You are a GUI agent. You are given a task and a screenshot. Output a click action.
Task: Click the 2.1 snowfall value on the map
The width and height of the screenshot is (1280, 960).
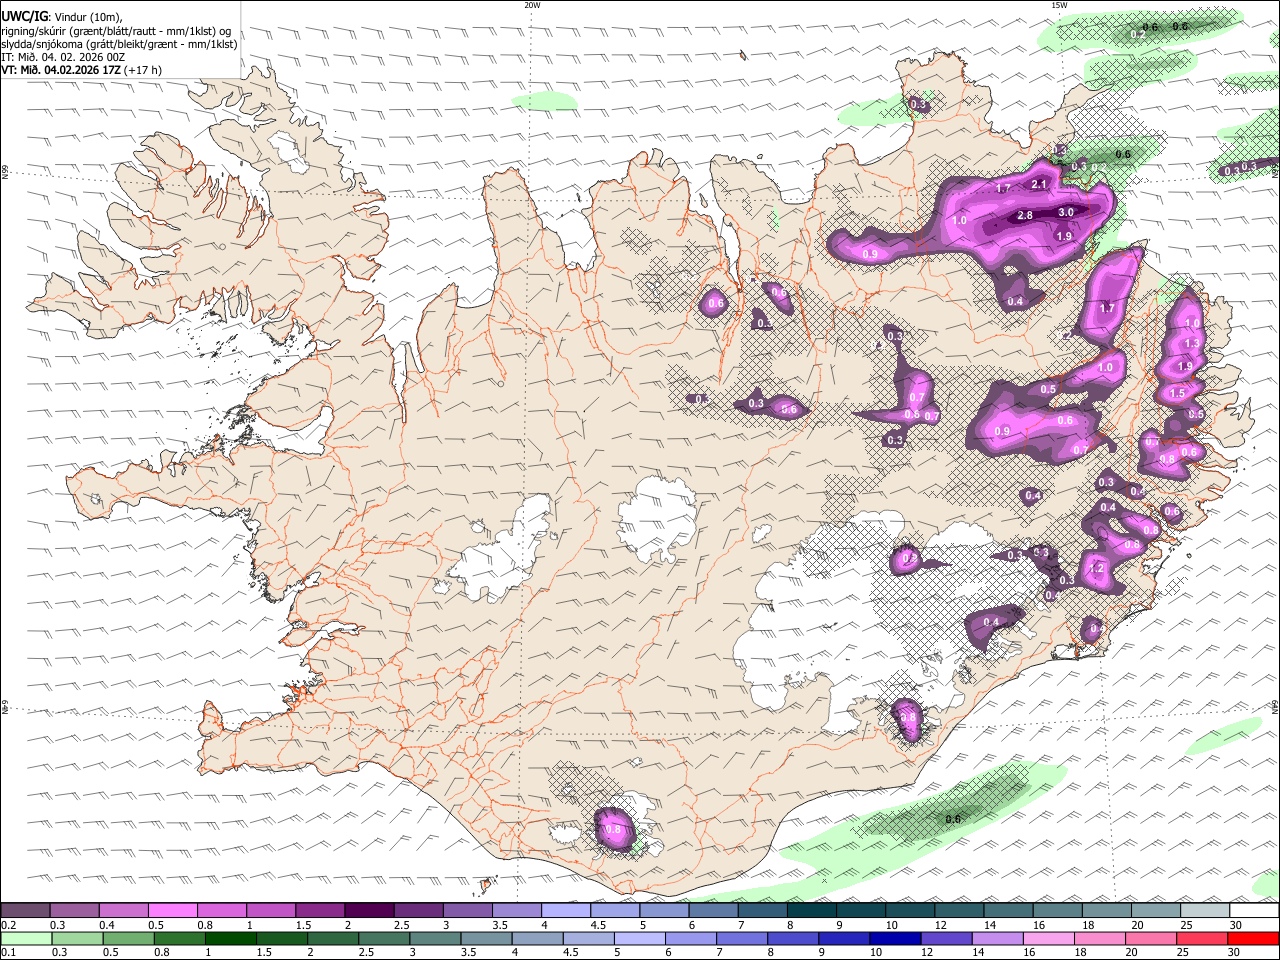pos(1039,184)
